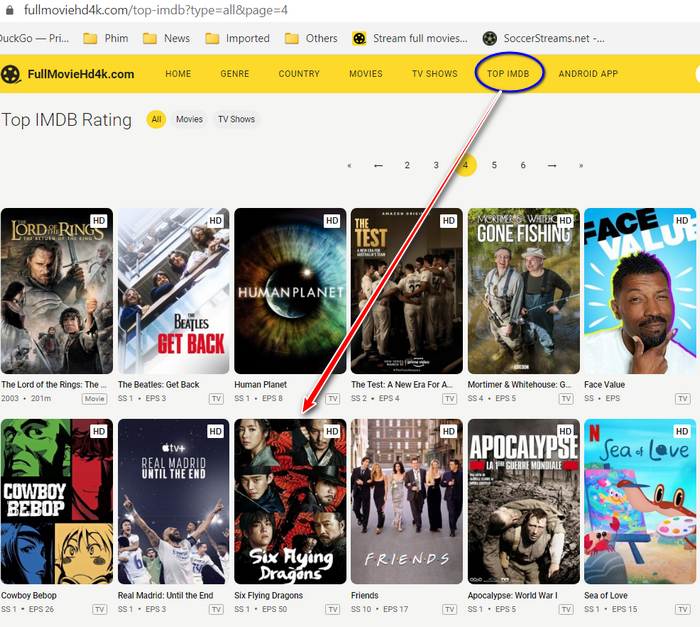Select the Movies filter pill
The width and height of the screenshot is (700, 627).
point(189,119)
